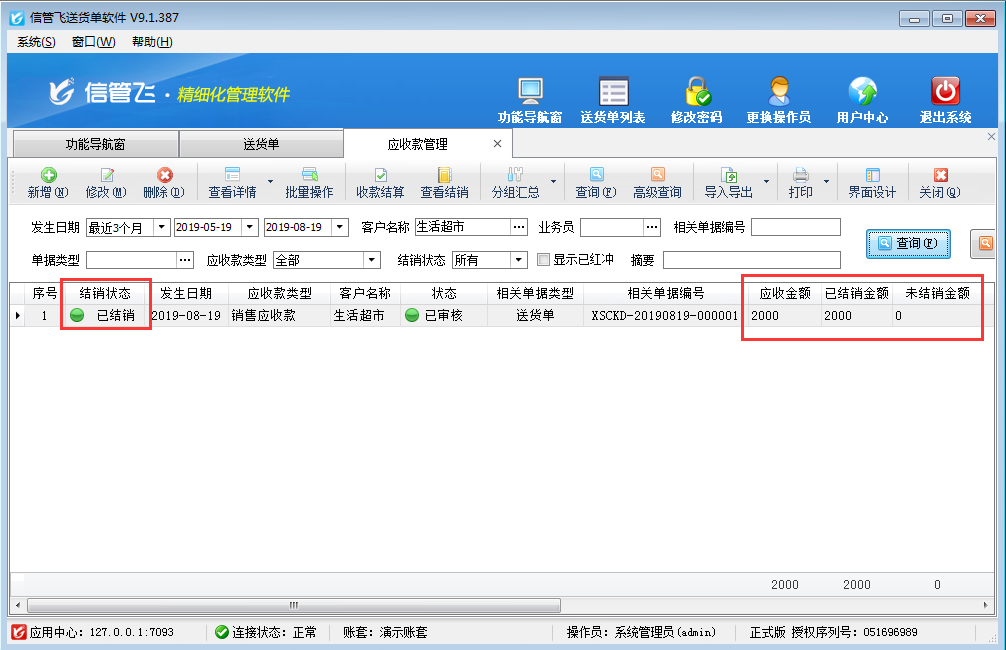Viewport: 1006px width, 650px height.
Task: Switch to the 送货单 tab
Action: pyautogui.click(x=261, y=144)
